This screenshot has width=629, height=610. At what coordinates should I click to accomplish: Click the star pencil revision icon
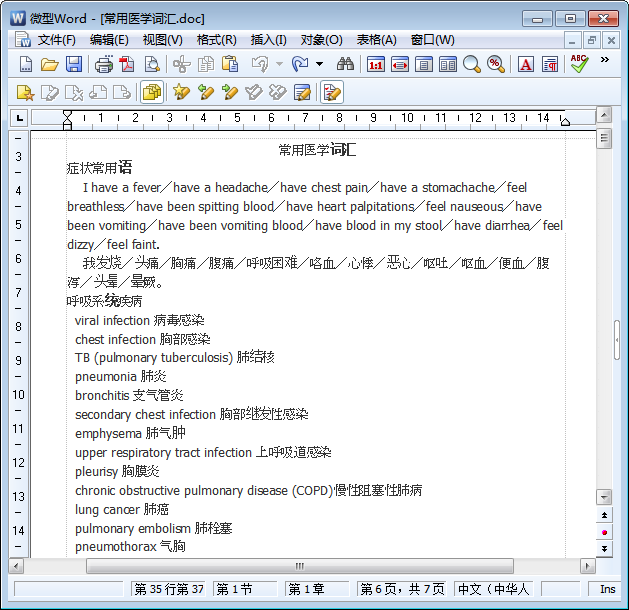181,93
